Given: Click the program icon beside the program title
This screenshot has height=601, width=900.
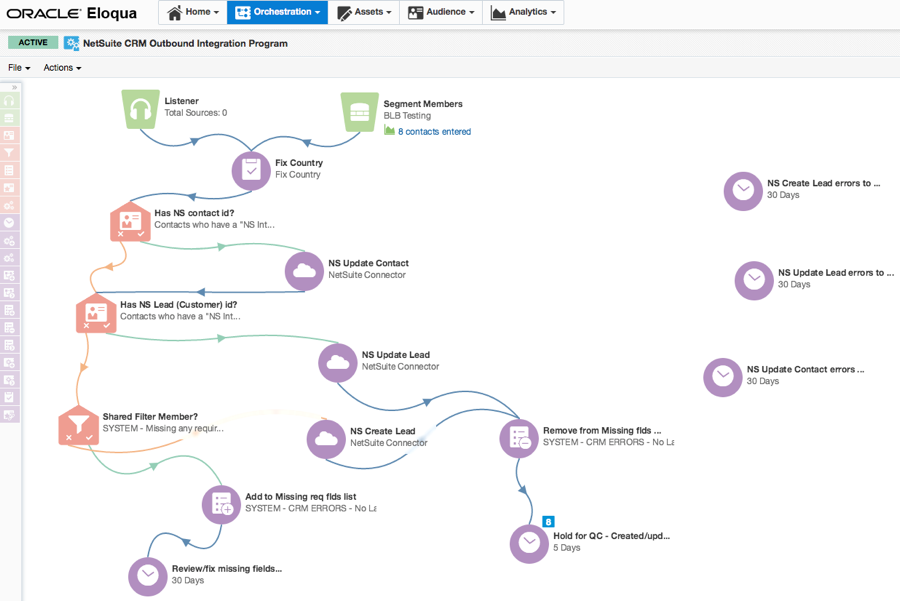Looking at the screenshot, I should 70,43.
